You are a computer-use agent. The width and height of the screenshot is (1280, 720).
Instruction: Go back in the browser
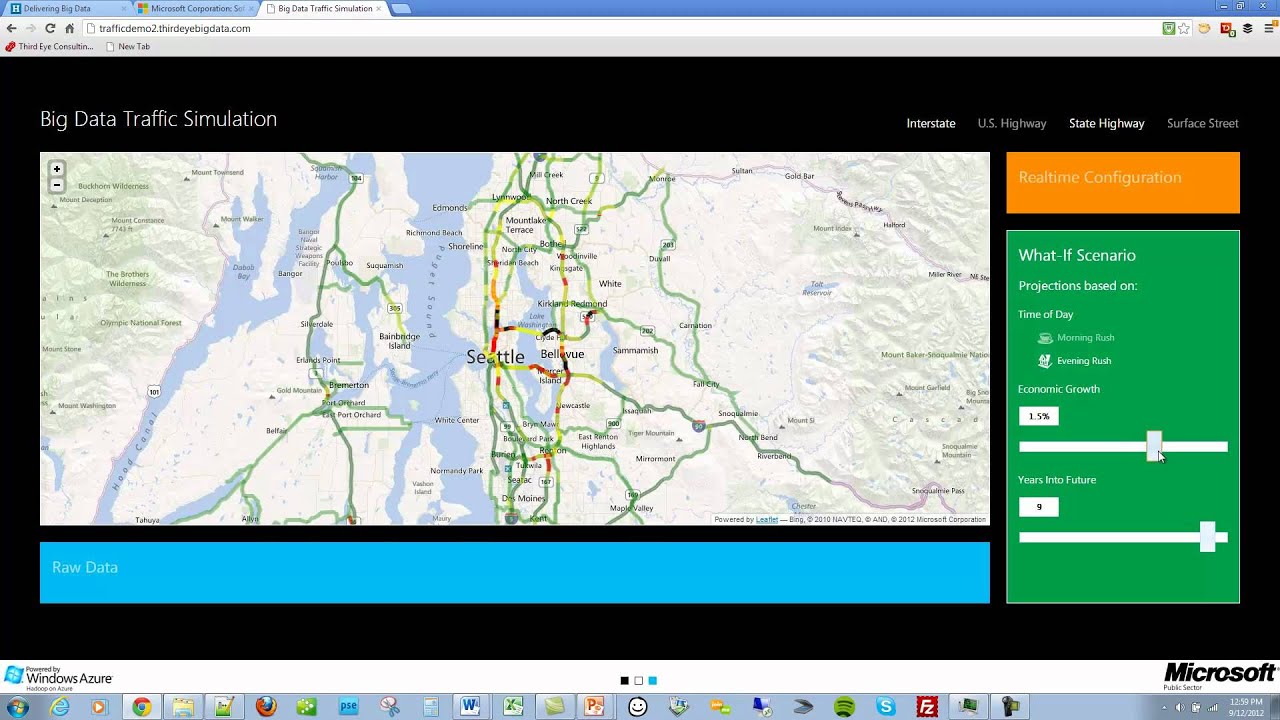click(12, 29)
